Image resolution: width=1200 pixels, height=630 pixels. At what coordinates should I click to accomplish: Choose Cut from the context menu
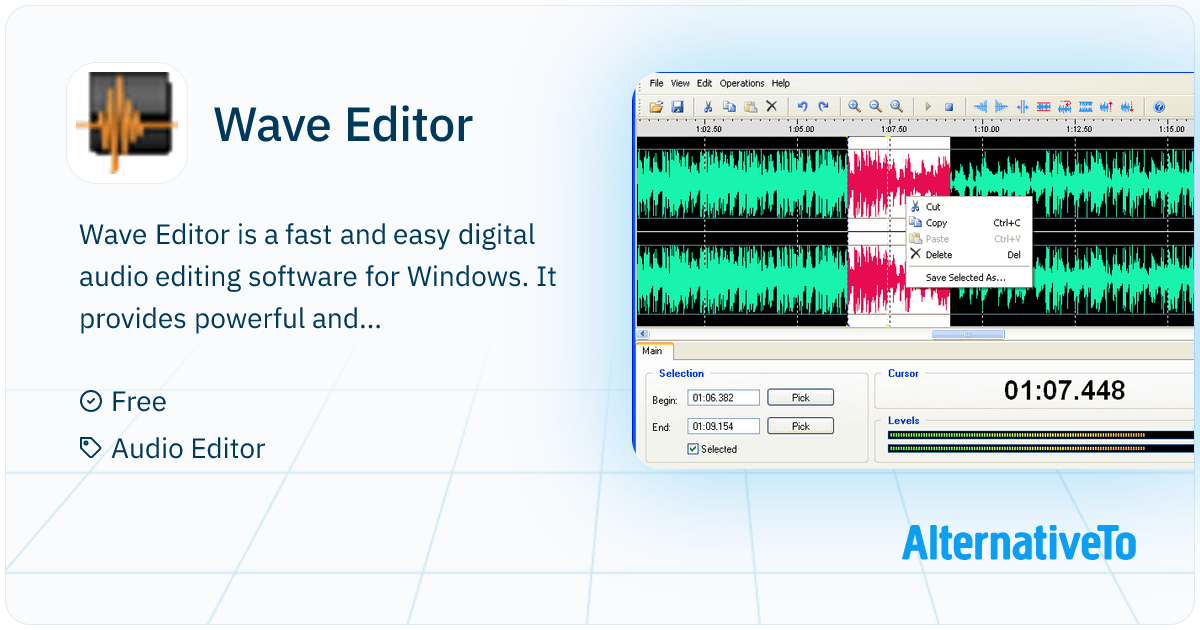coord(968,207)
